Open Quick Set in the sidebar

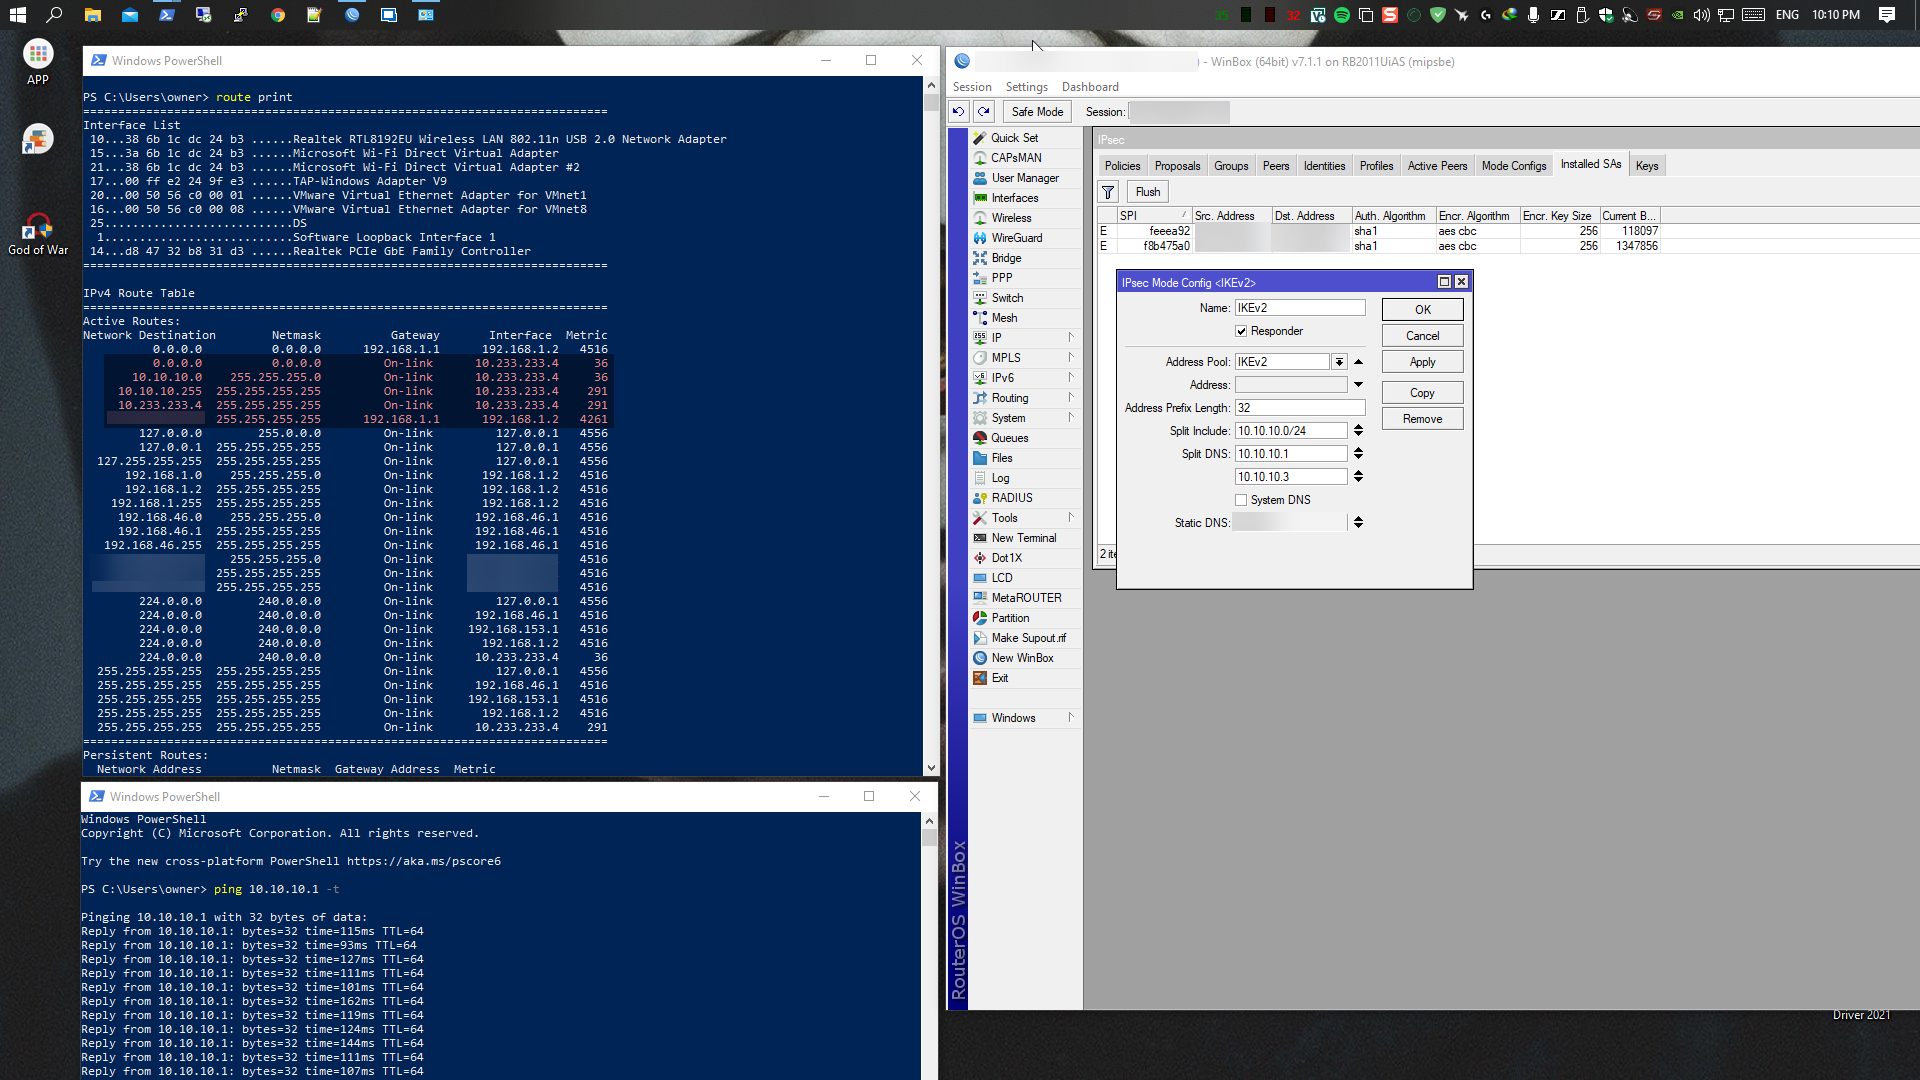(1014, 138)
